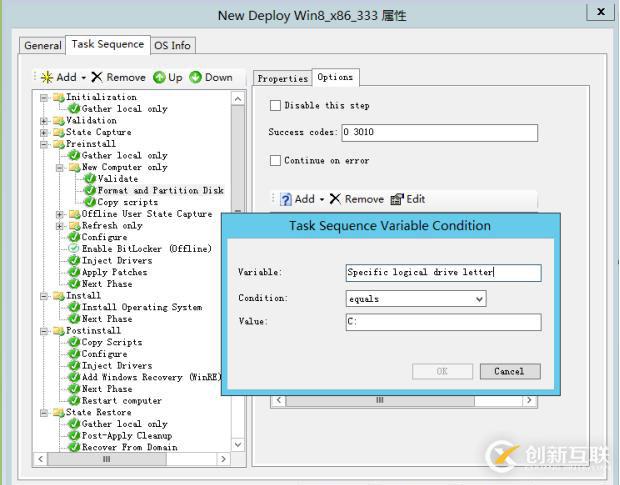Select the Recover From Domain step
620x485 pixels.
130,447
